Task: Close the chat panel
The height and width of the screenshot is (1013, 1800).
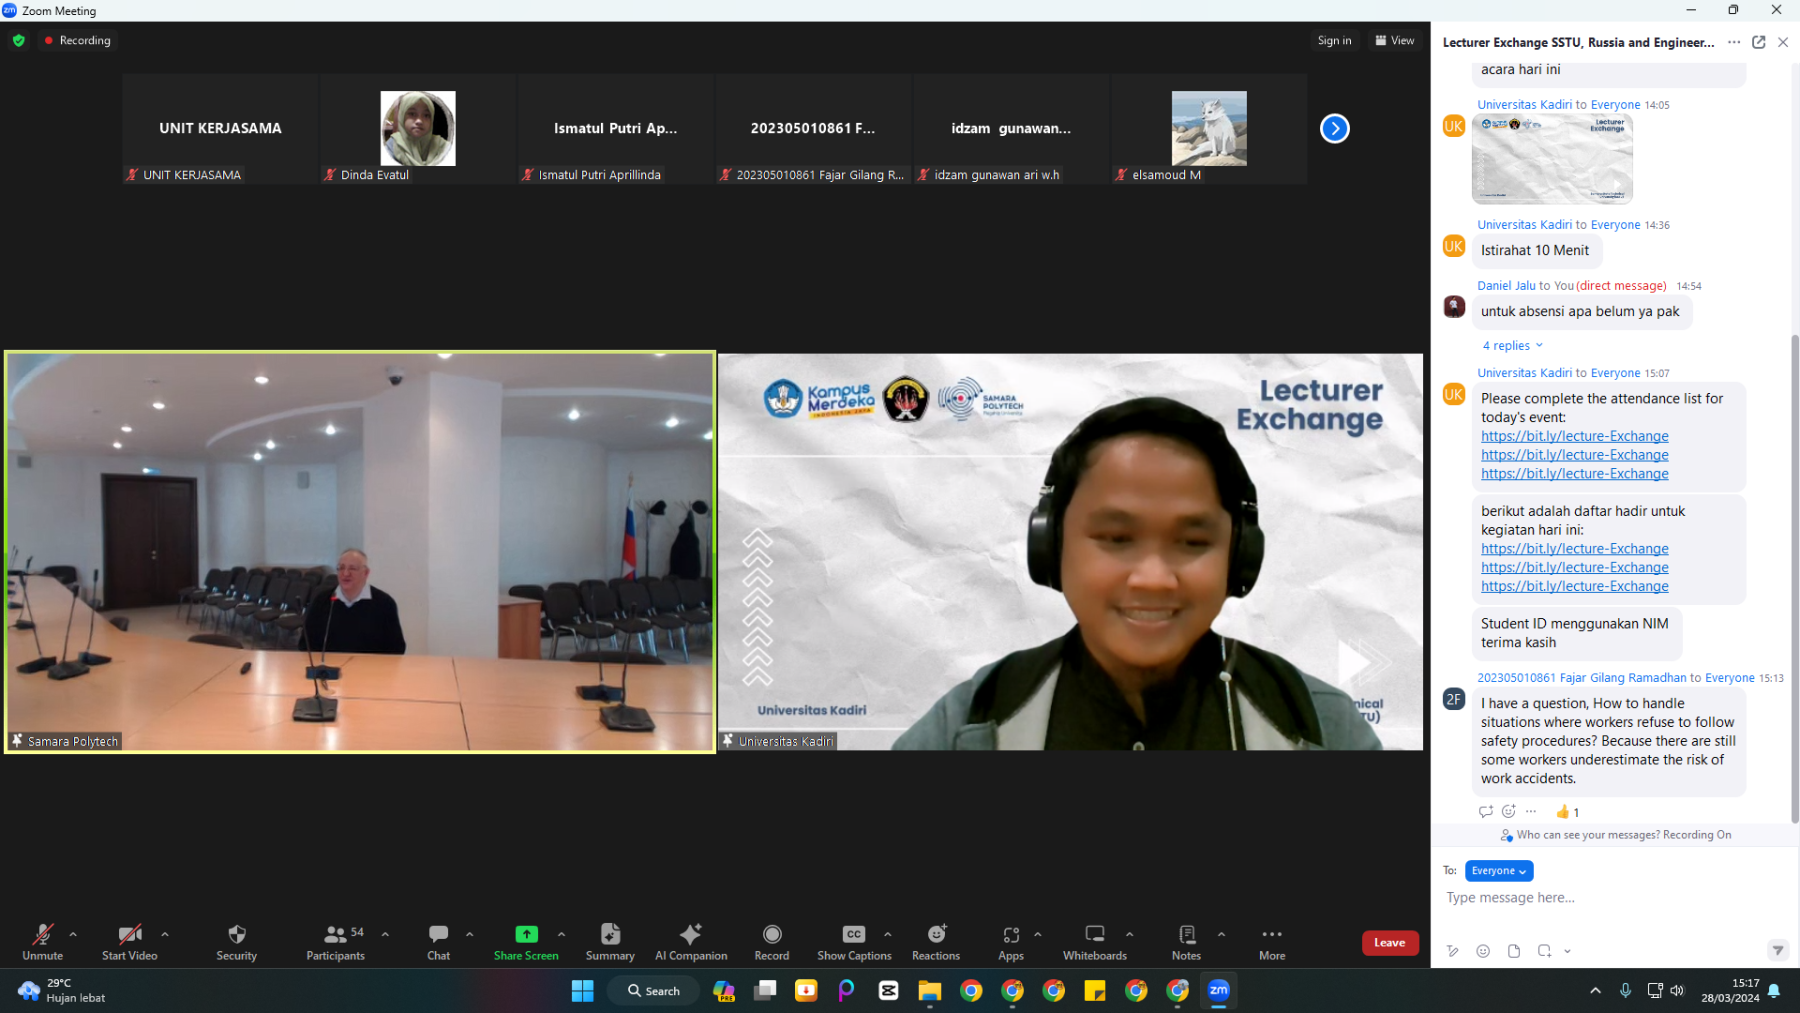Action: coord(1783,42)
